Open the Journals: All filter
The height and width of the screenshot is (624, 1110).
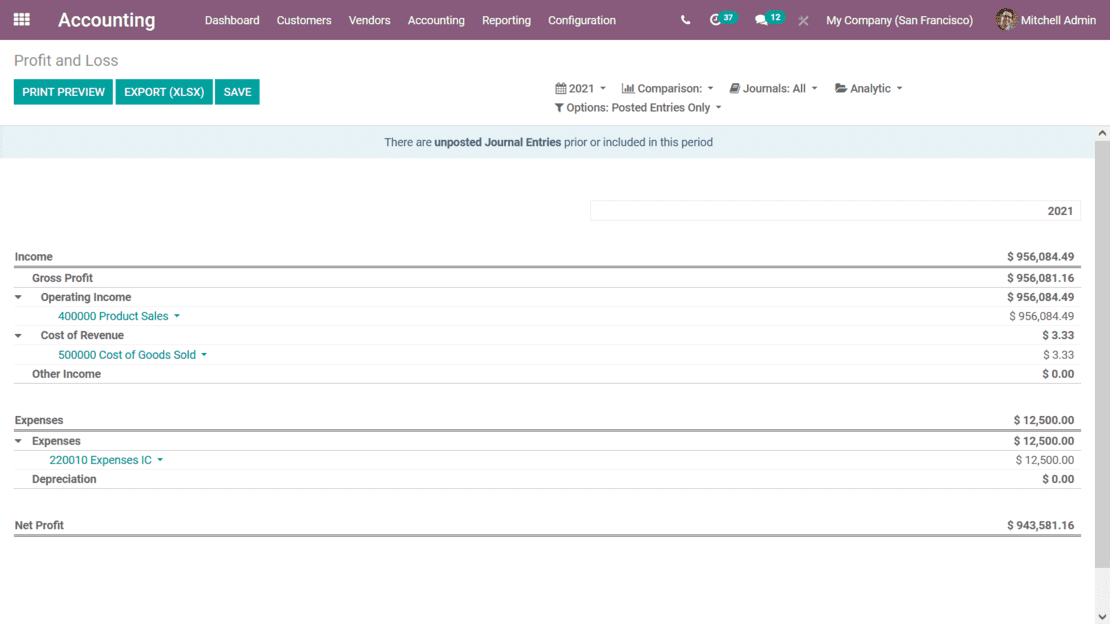click(773, 88)
